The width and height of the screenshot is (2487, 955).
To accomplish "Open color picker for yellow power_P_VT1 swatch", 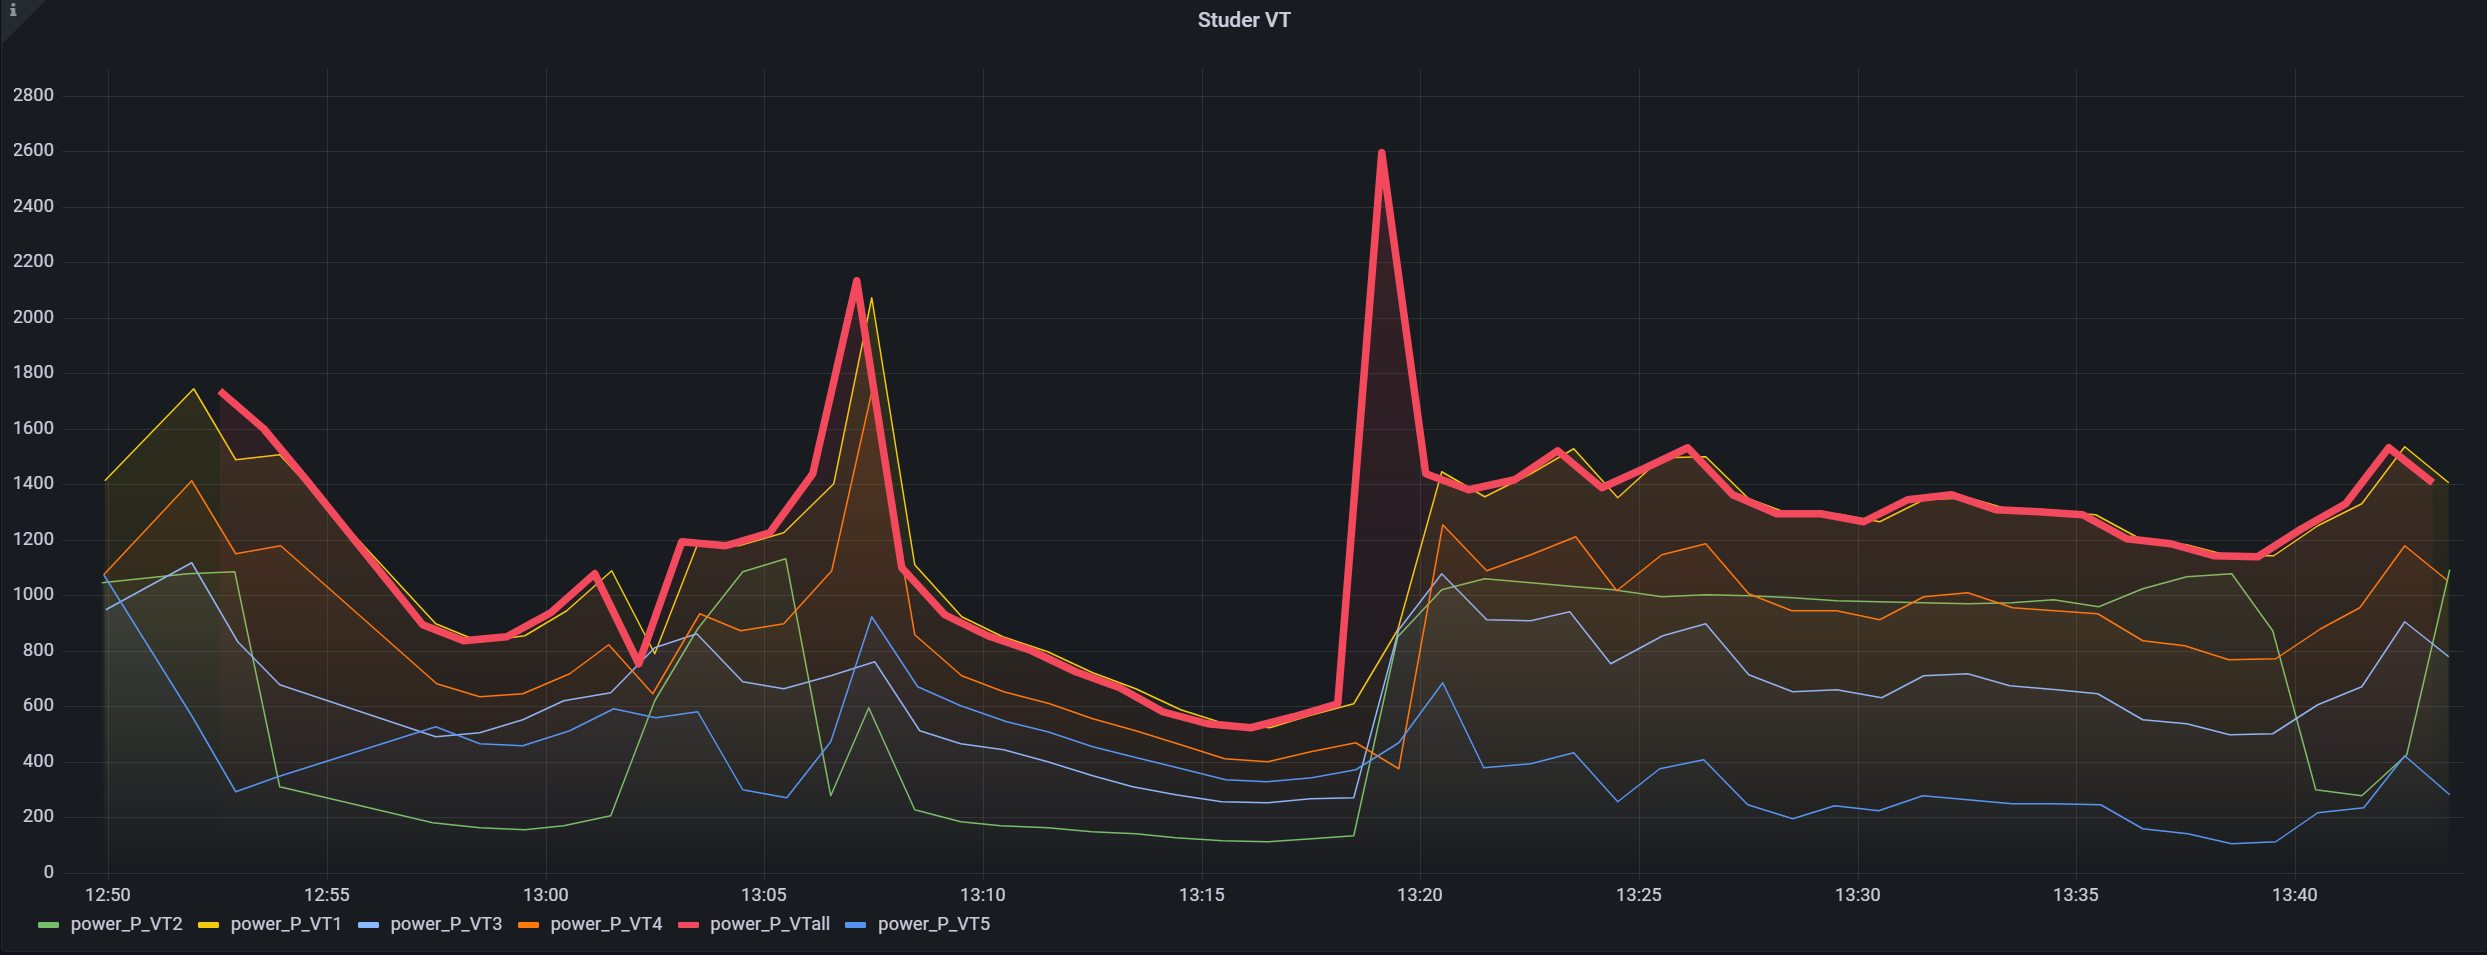I will [x=209, y=925].
